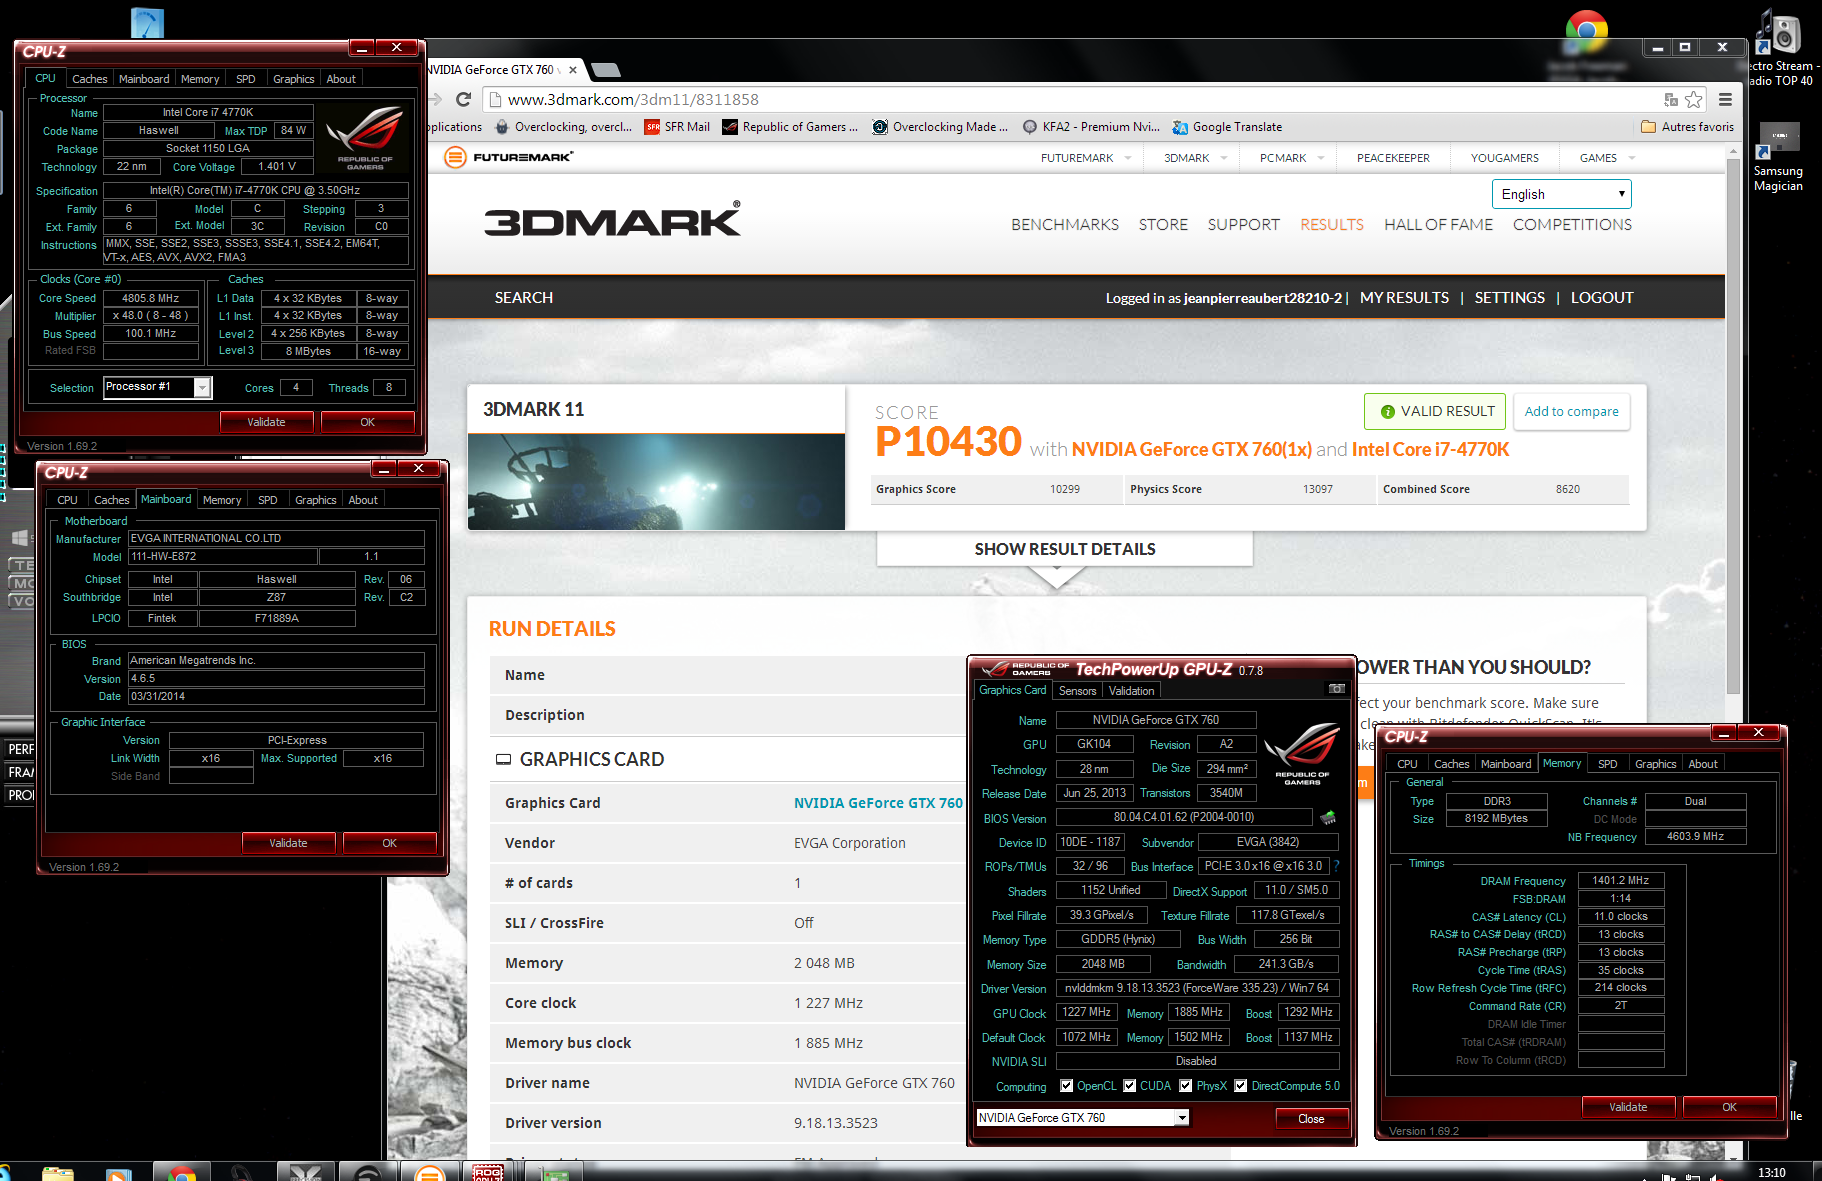Image resolution: width=1822 pixels, height=1181 pixels.
Task: Click the Chrome icon in the taskbar
Action: (181, 1172)
